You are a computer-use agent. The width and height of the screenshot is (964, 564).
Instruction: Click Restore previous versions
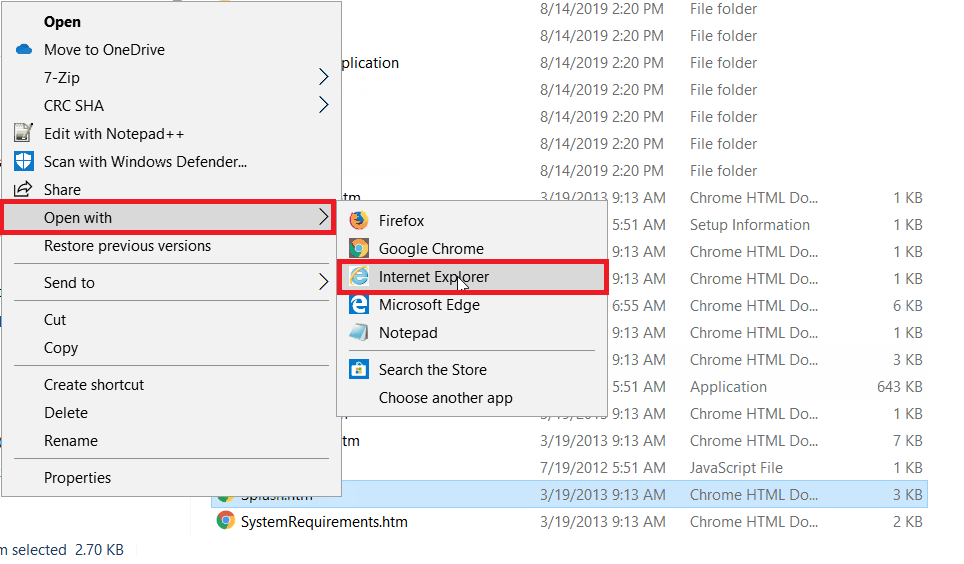(x=127, y=246)
